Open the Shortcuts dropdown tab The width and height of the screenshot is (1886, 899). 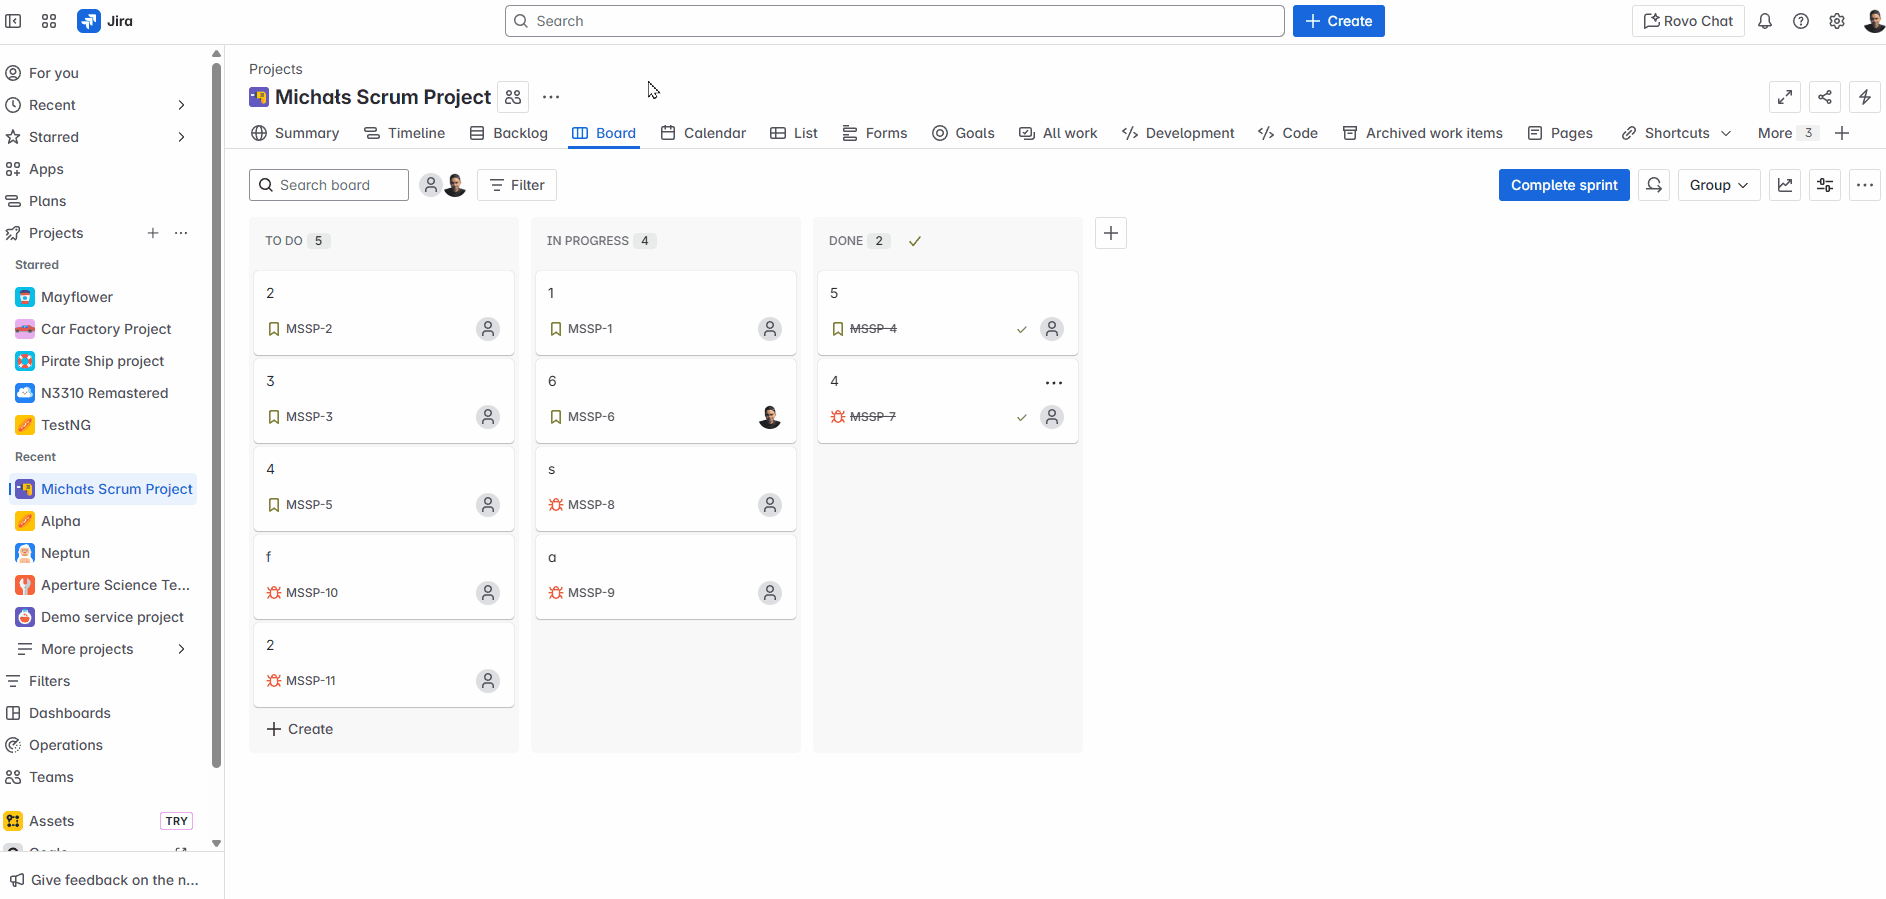click(x=1676, y=133)
